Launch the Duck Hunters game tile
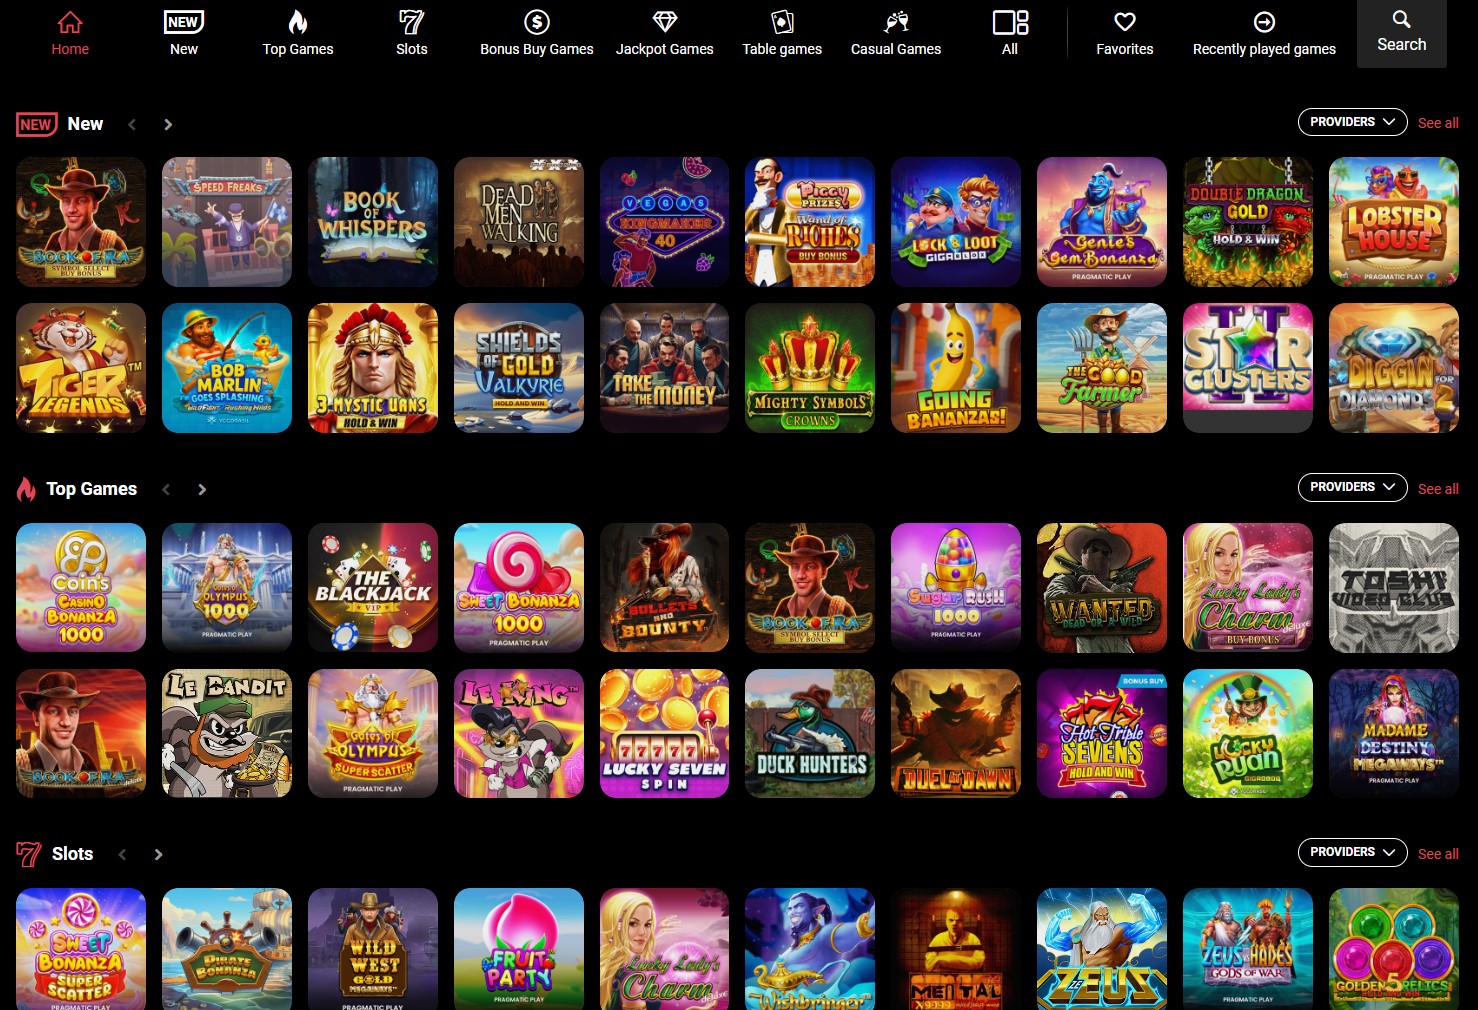 (810, 733)
